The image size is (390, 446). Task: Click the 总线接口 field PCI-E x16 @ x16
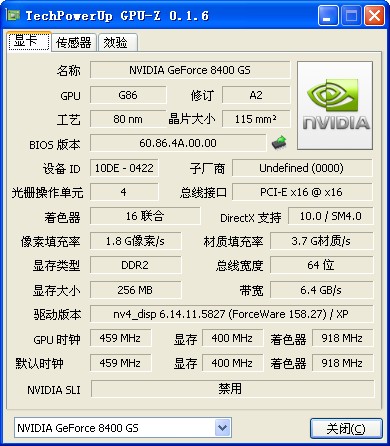302,192
